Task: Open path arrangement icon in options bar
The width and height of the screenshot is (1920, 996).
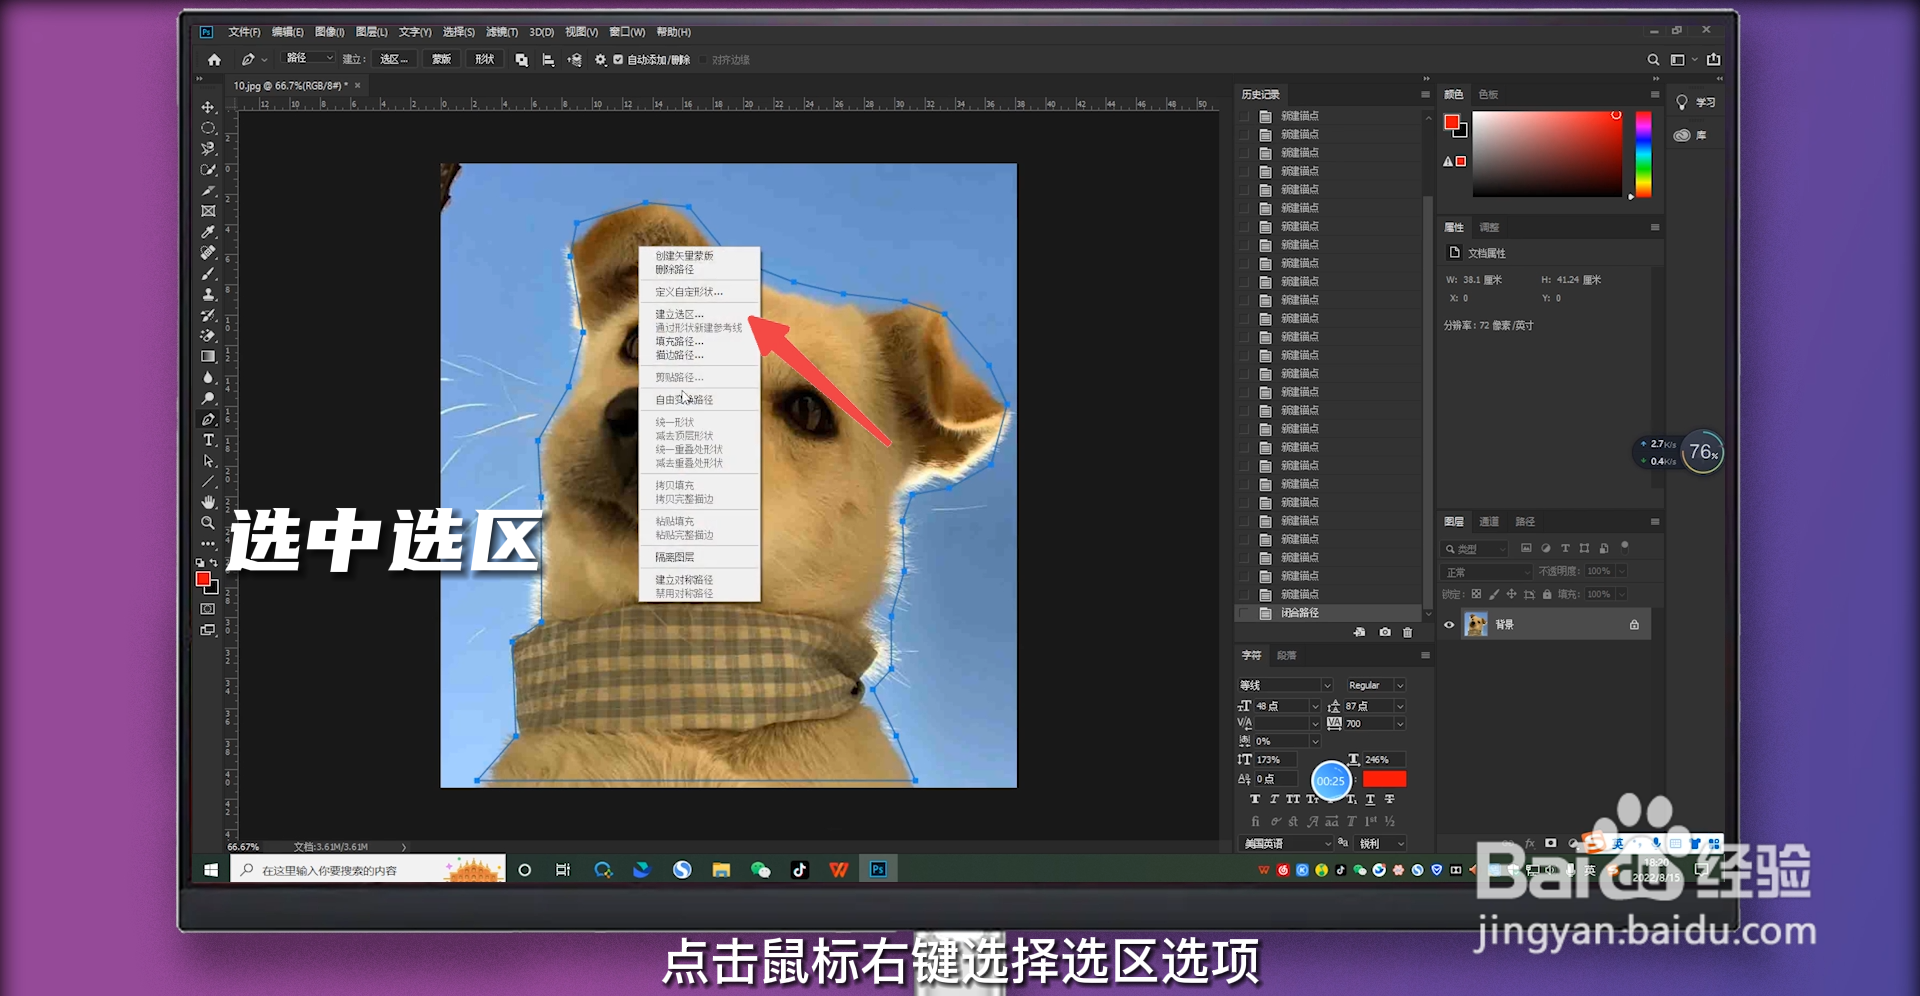Action: pyautogui.click(x=575, y=60)
